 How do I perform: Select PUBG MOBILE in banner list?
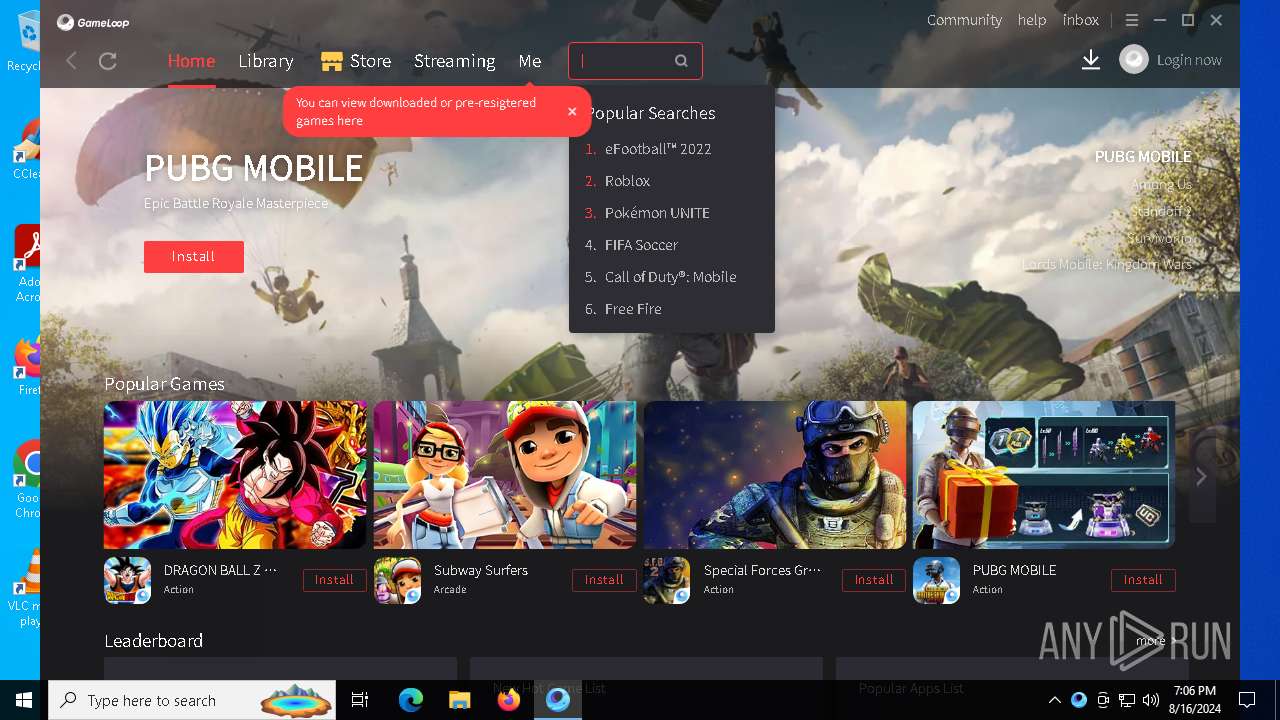coord(1143,157)
